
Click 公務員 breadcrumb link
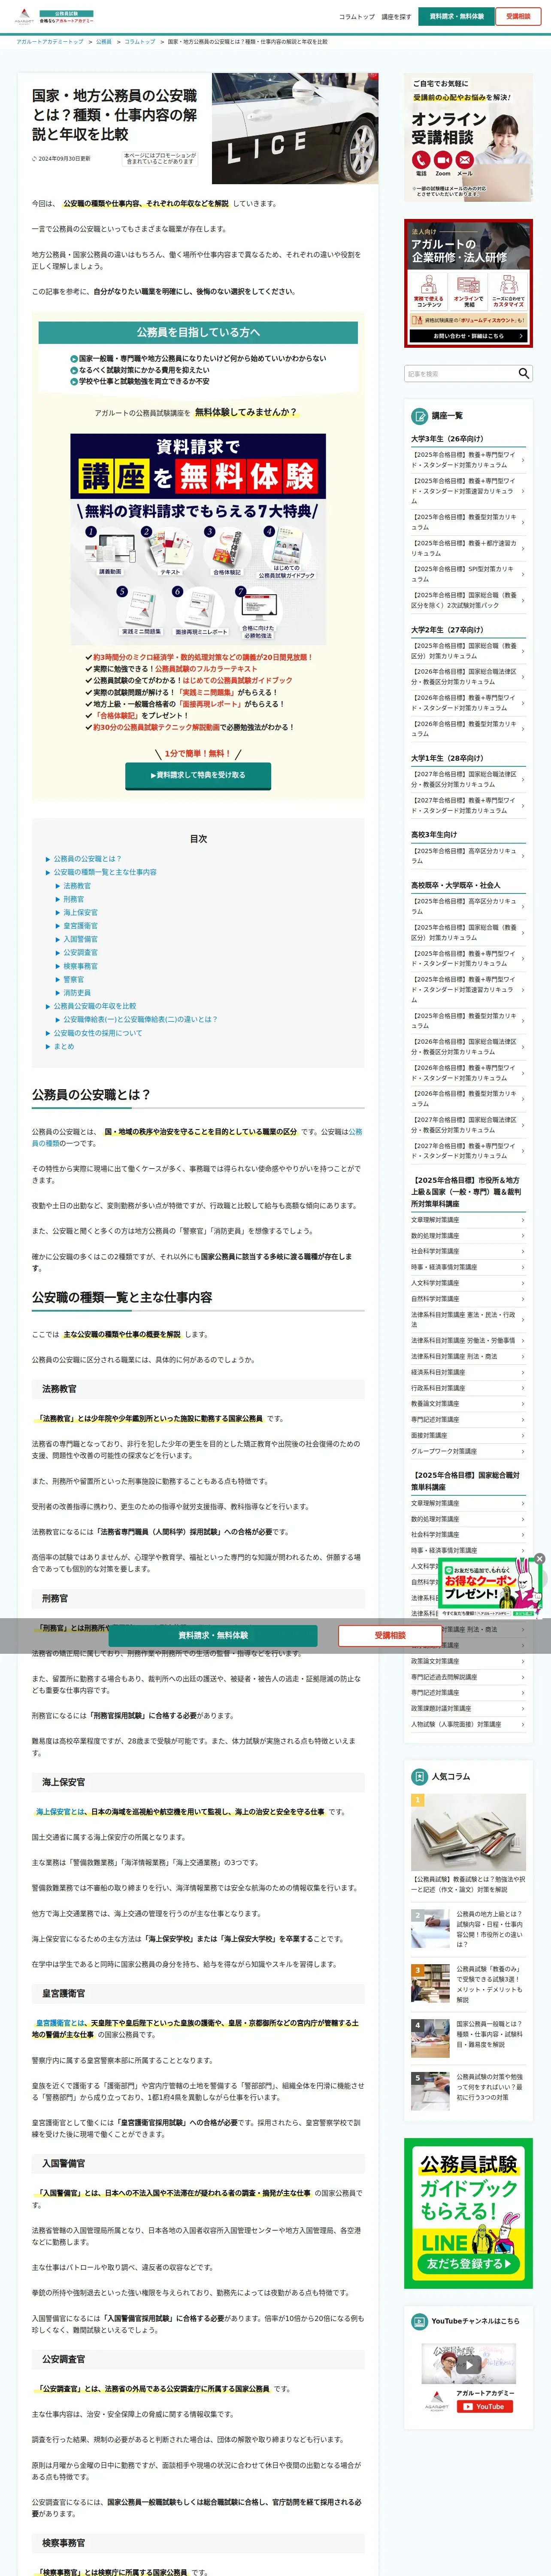point(104,42)
